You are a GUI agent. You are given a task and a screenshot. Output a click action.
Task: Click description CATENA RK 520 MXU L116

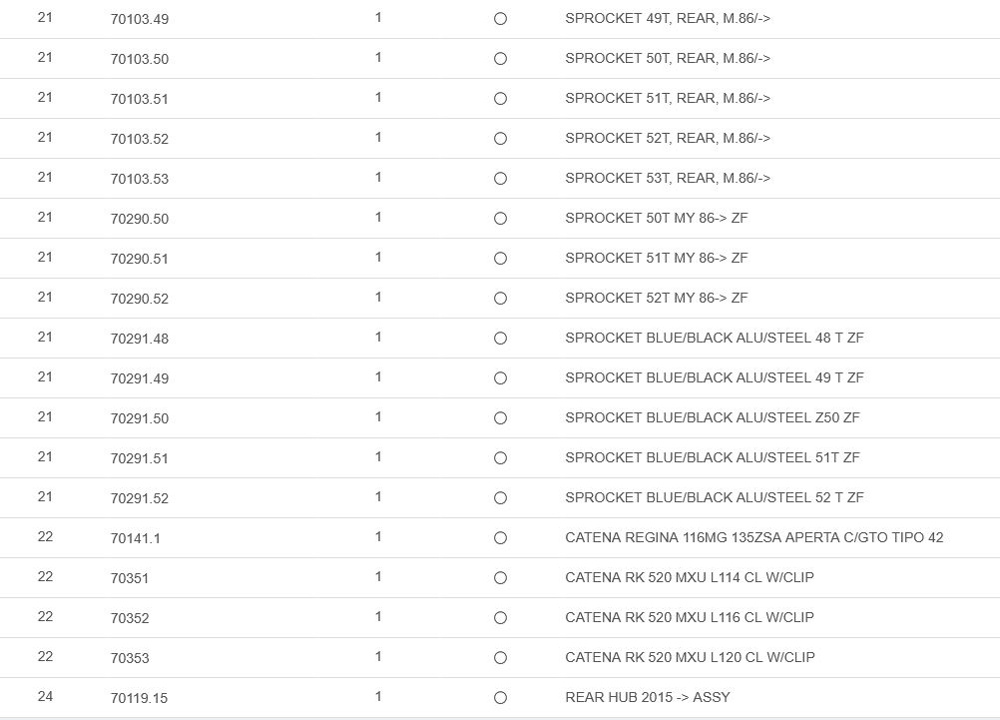(x=689, y=617)
